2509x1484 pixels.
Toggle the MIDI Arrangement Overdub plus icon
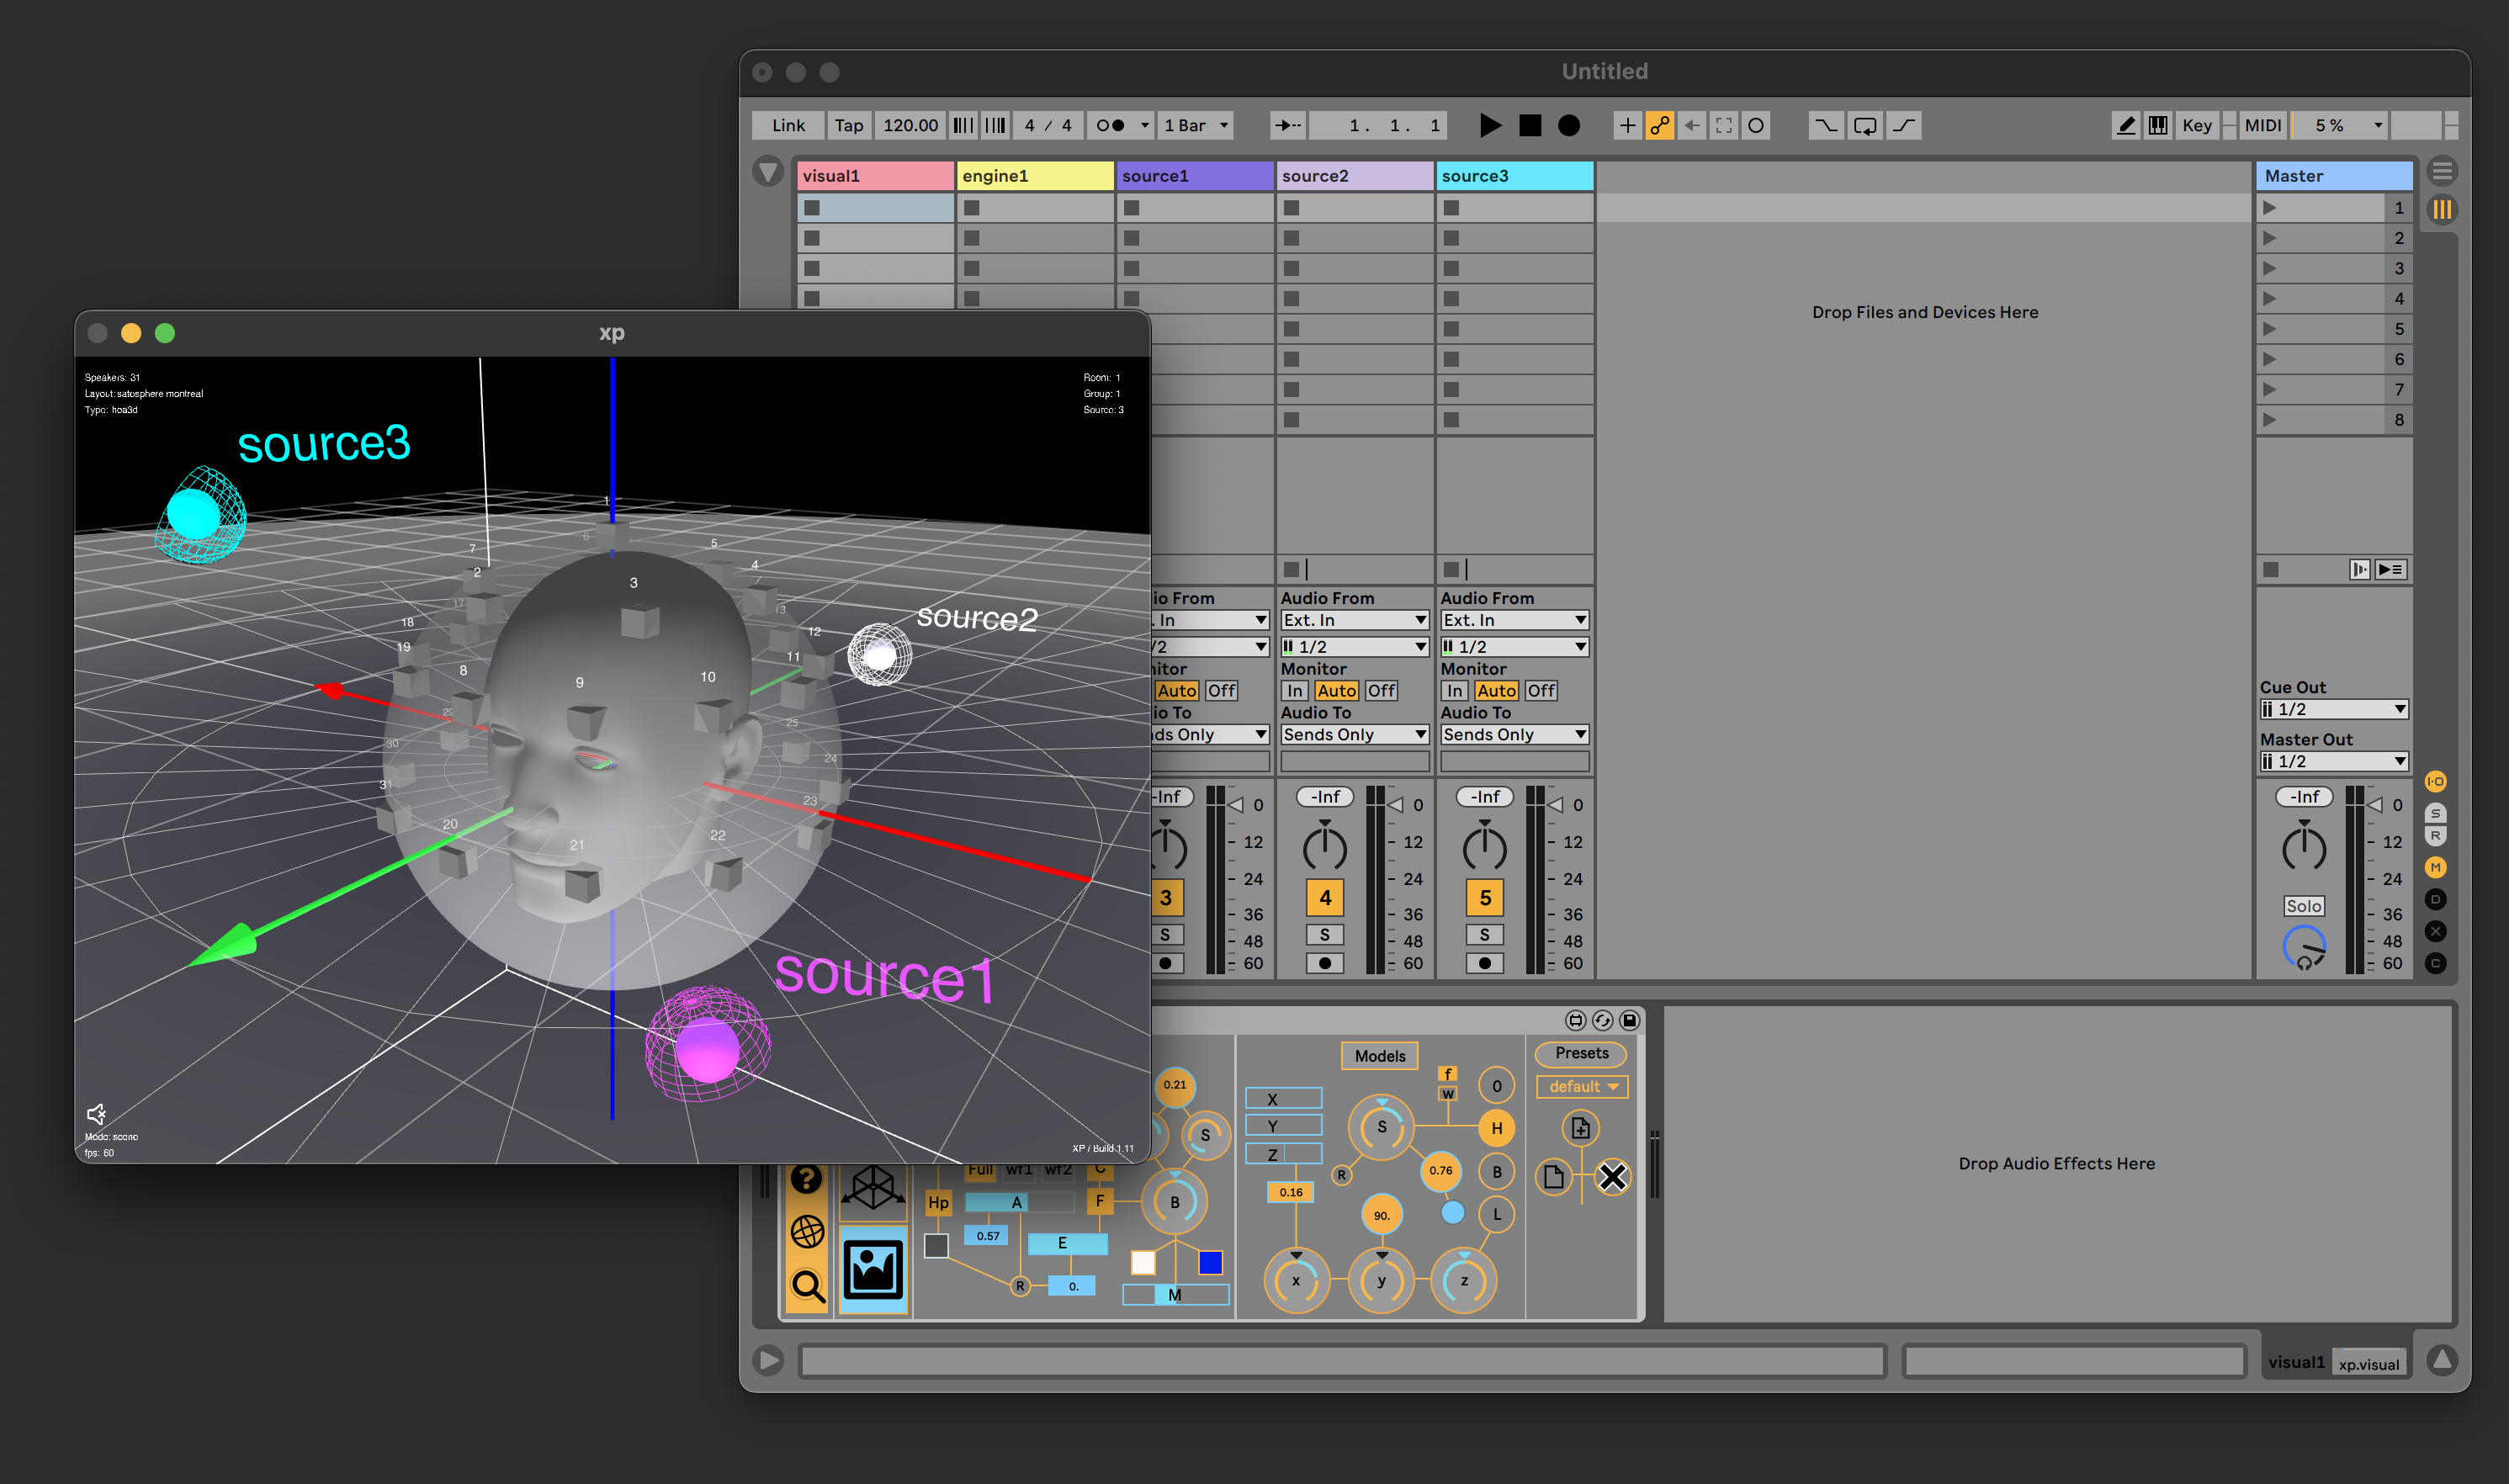tap(1627, 125)
